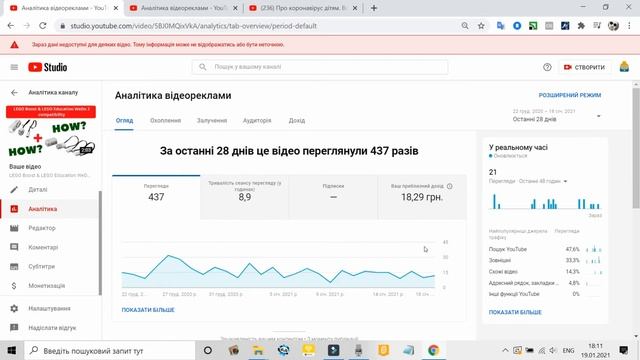Screen dimensions: 640x360
Task: Reload the page with refresh icon
Action: pyautogui.click(x=43, y=26)
